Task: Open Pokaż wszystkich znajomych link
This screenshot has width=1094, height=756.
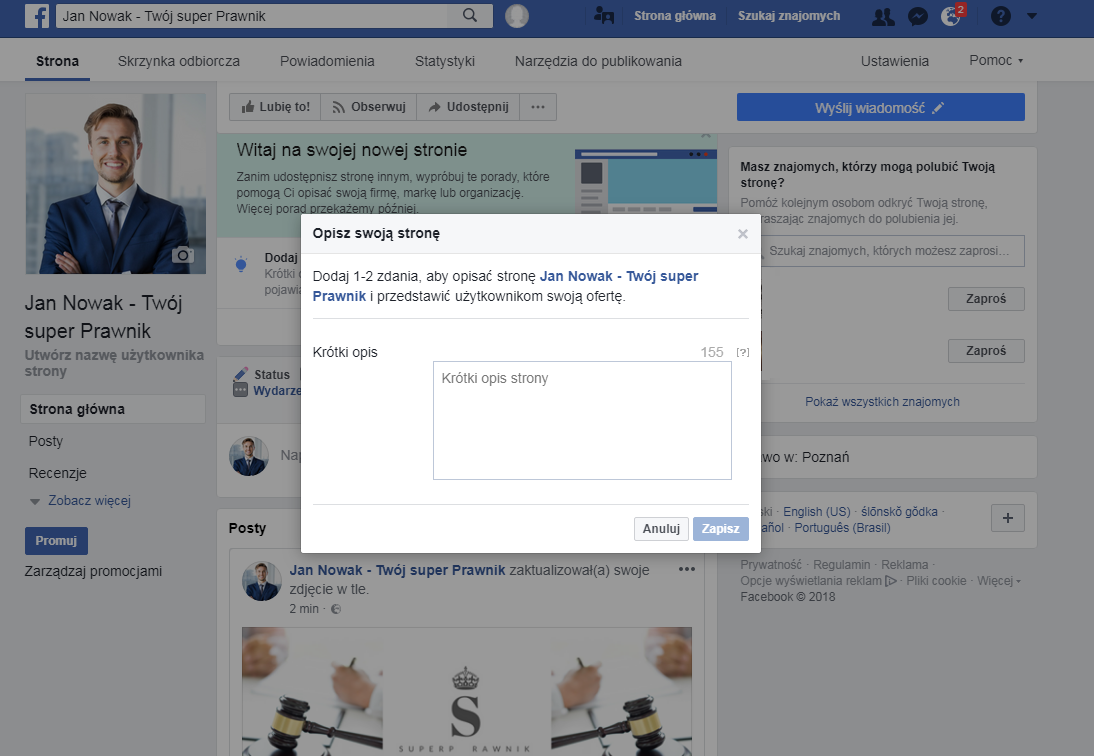Action: [x=882, y=402]
